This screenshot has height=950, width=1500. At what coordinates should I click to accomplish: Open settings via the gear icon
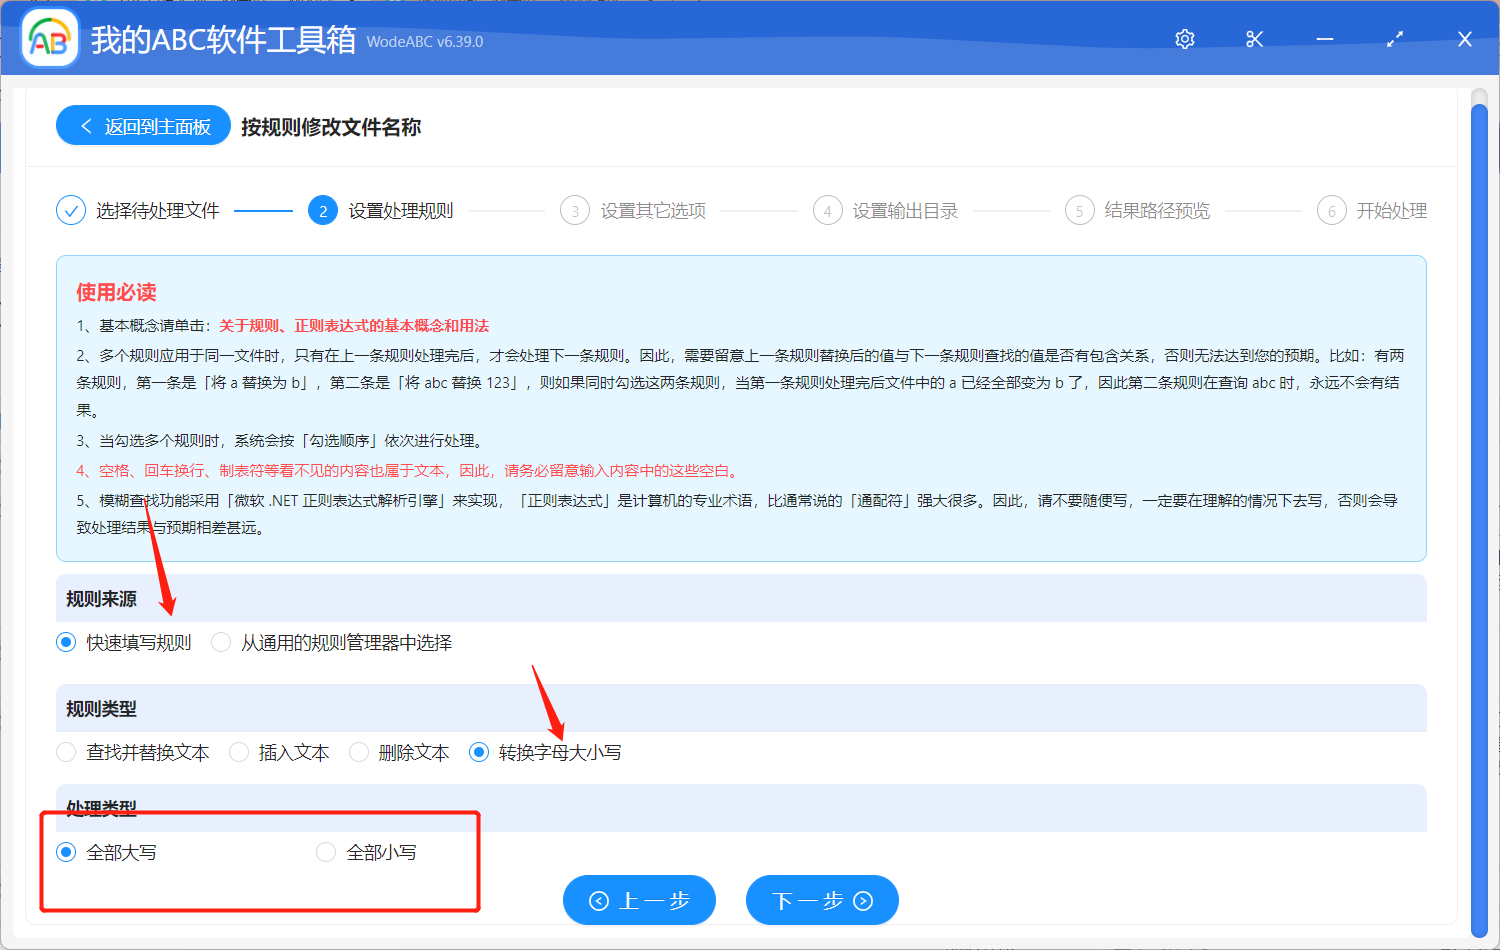tap(1185, 39)
